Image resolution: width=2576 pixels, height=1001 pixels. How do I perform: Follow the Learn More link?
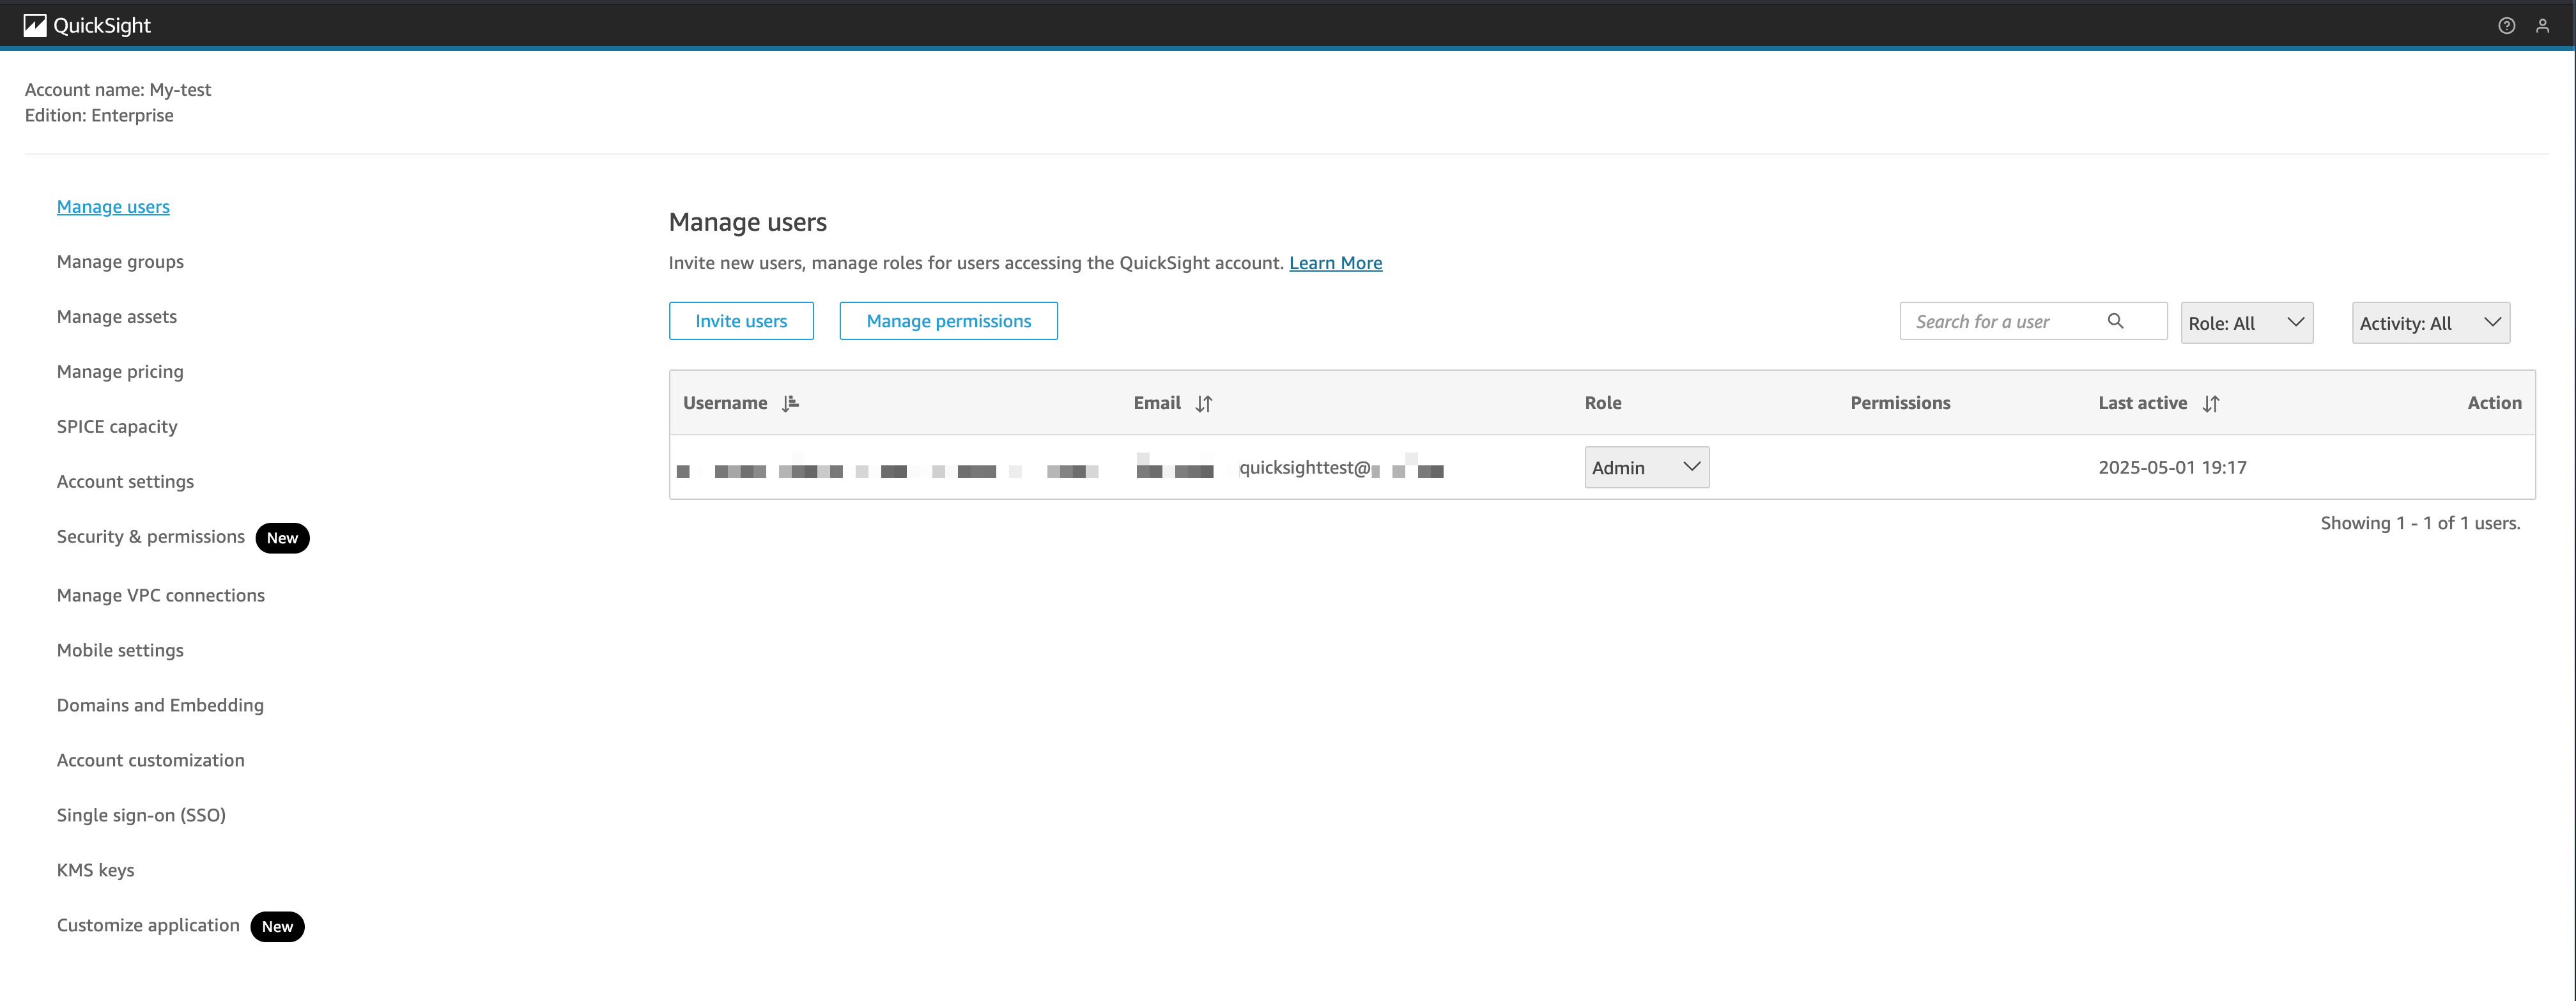pyautogui.click(x=1335, y=263)
